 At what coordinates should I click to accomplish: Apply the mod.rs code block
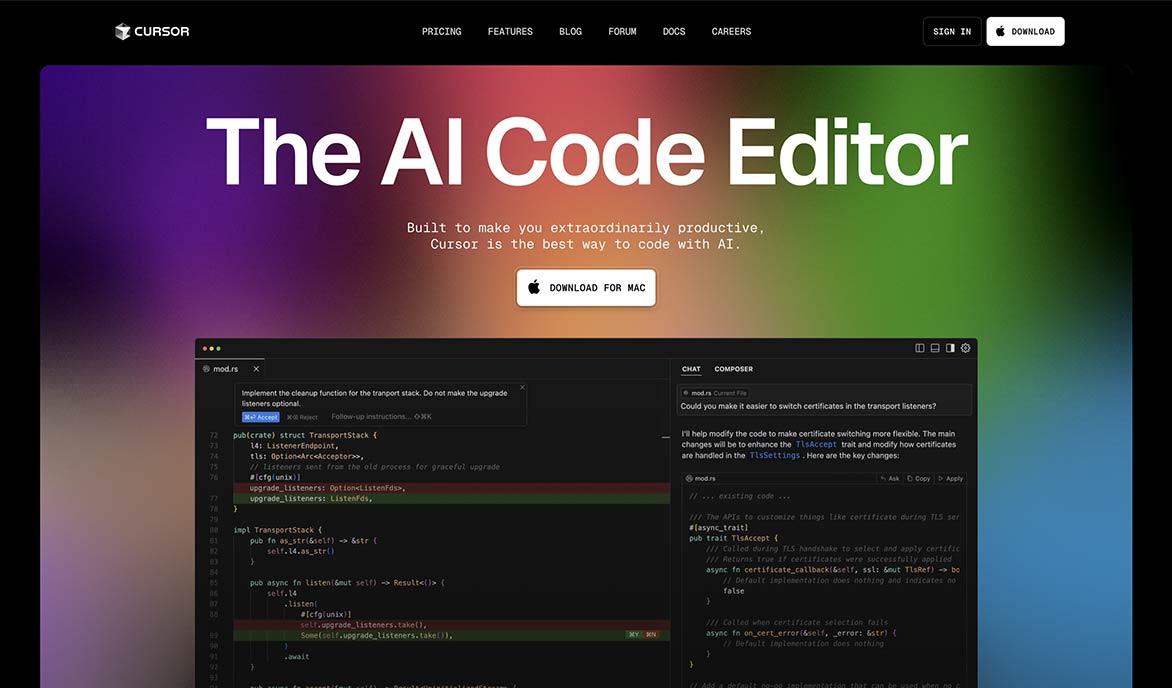(x=951, y=479)
